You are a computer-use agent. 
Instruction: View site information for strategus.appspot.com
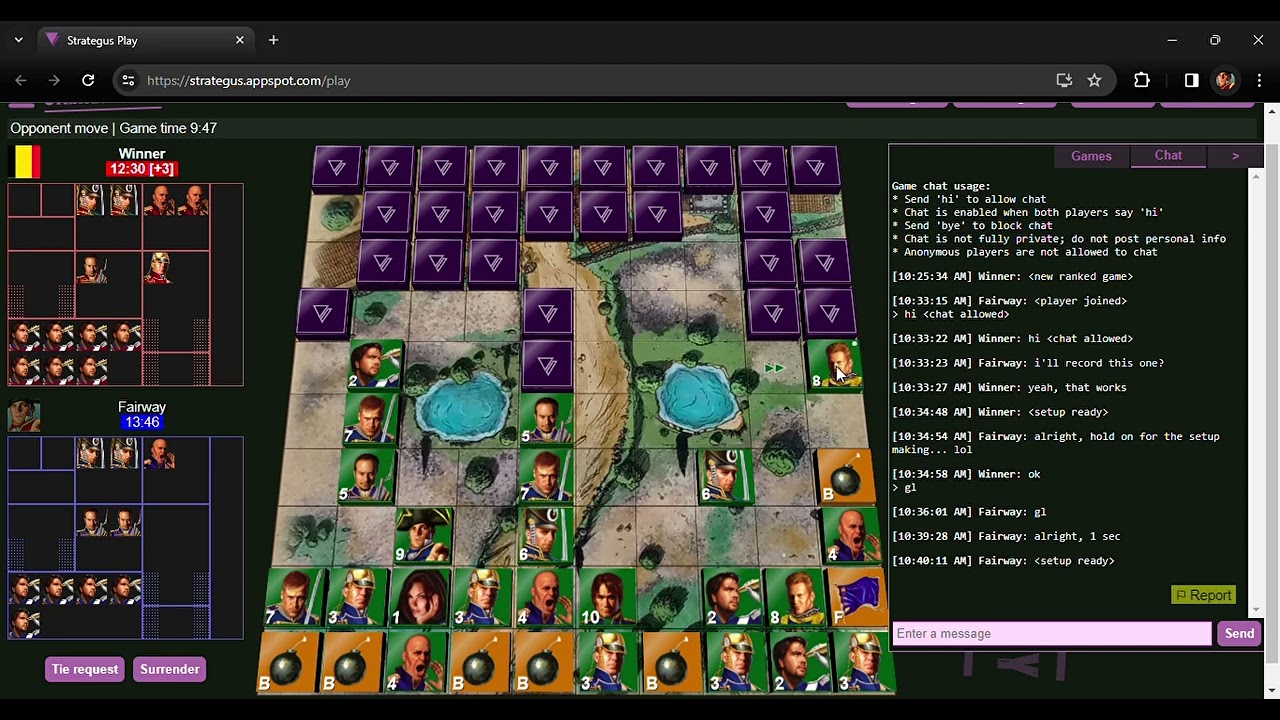tap(127, 80)
